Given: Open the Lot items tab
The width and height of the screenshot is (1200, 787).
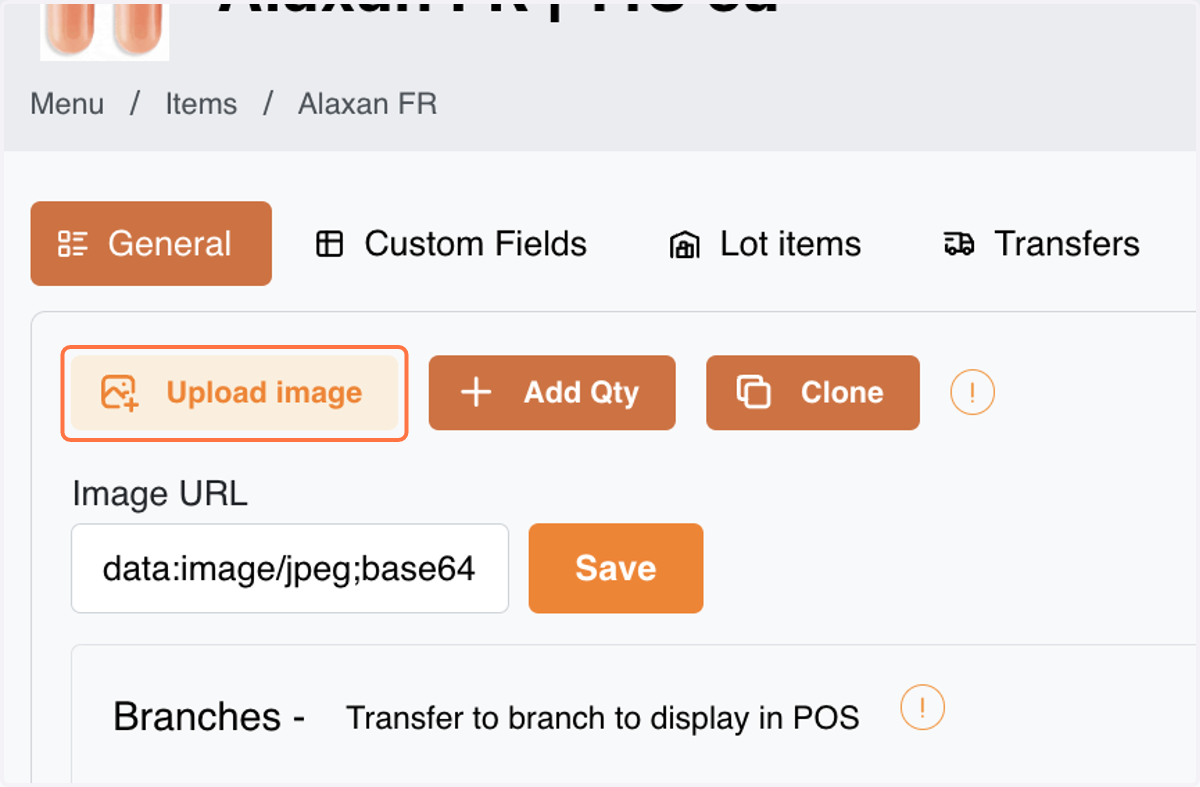Looking at the screenshot, I should coord(765,244).
